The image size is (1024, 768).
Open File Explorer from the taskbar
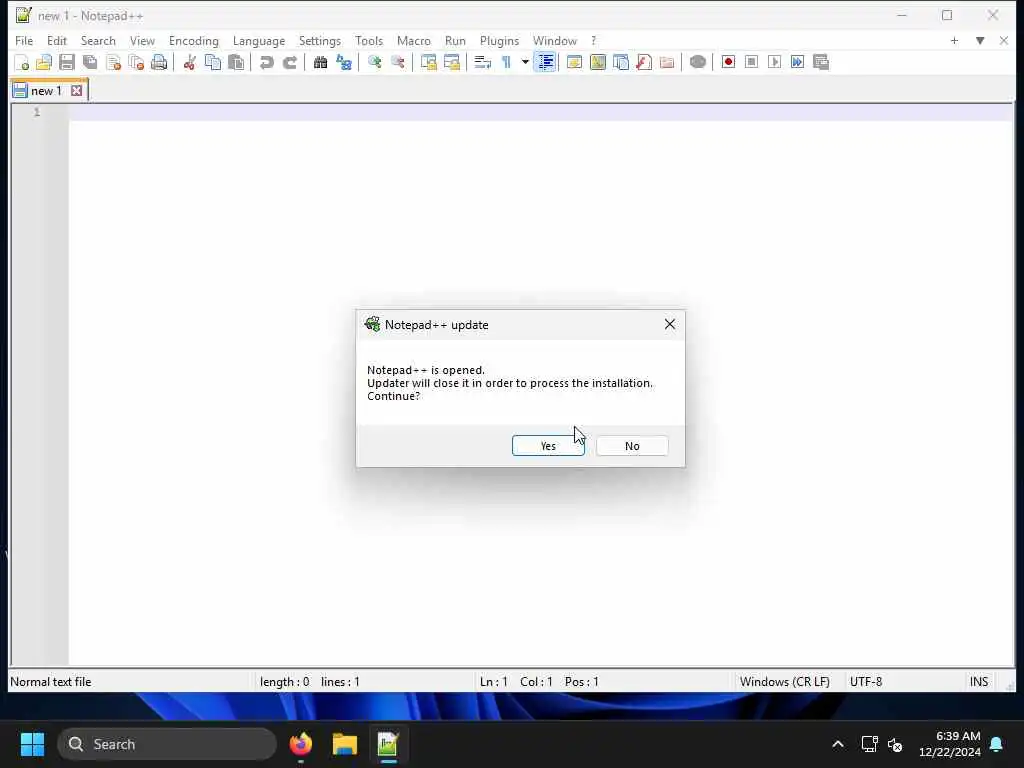345,744
